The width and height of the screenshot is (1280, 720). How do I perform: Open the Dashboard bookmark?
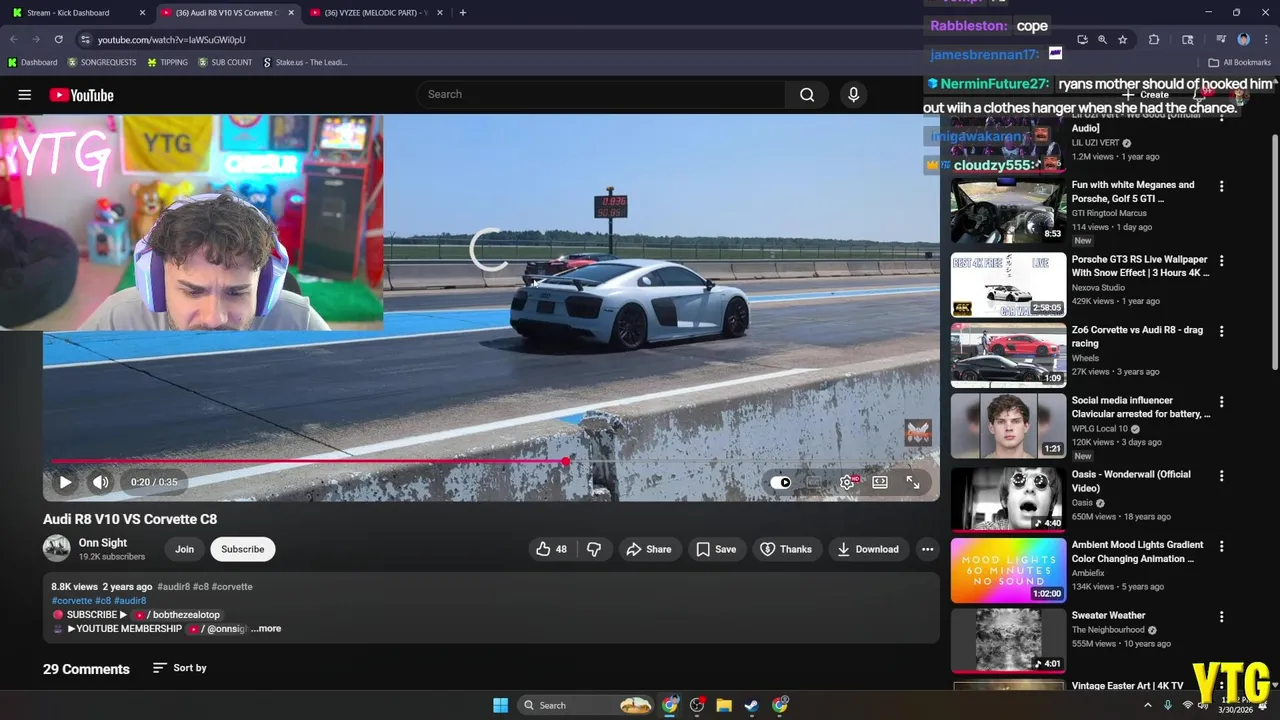tap(33, 62)
